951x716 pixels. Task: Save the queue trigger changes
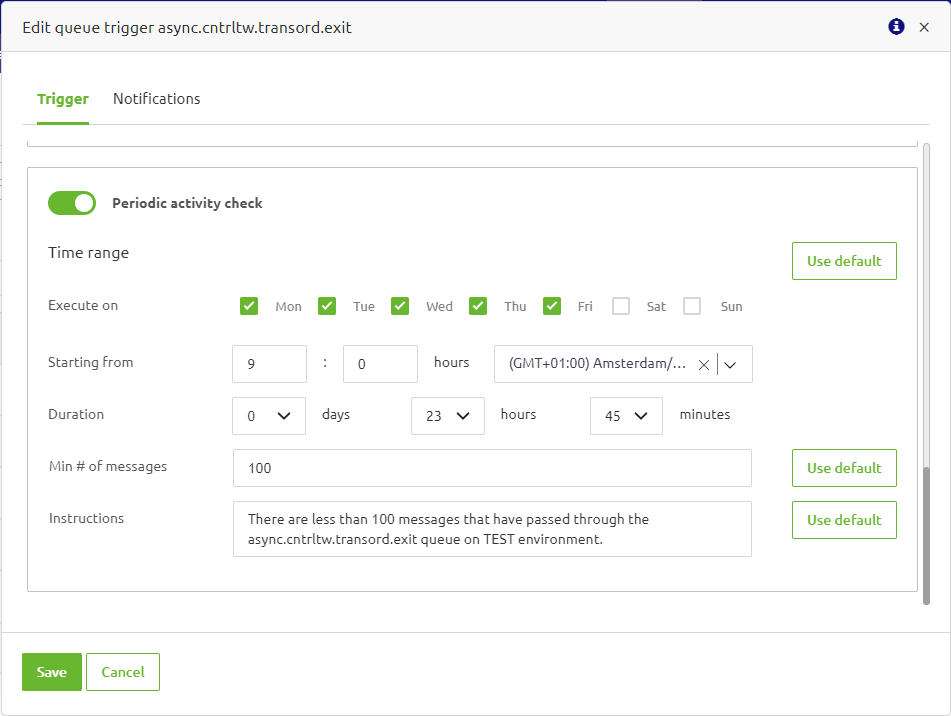(x=51, y=671)
